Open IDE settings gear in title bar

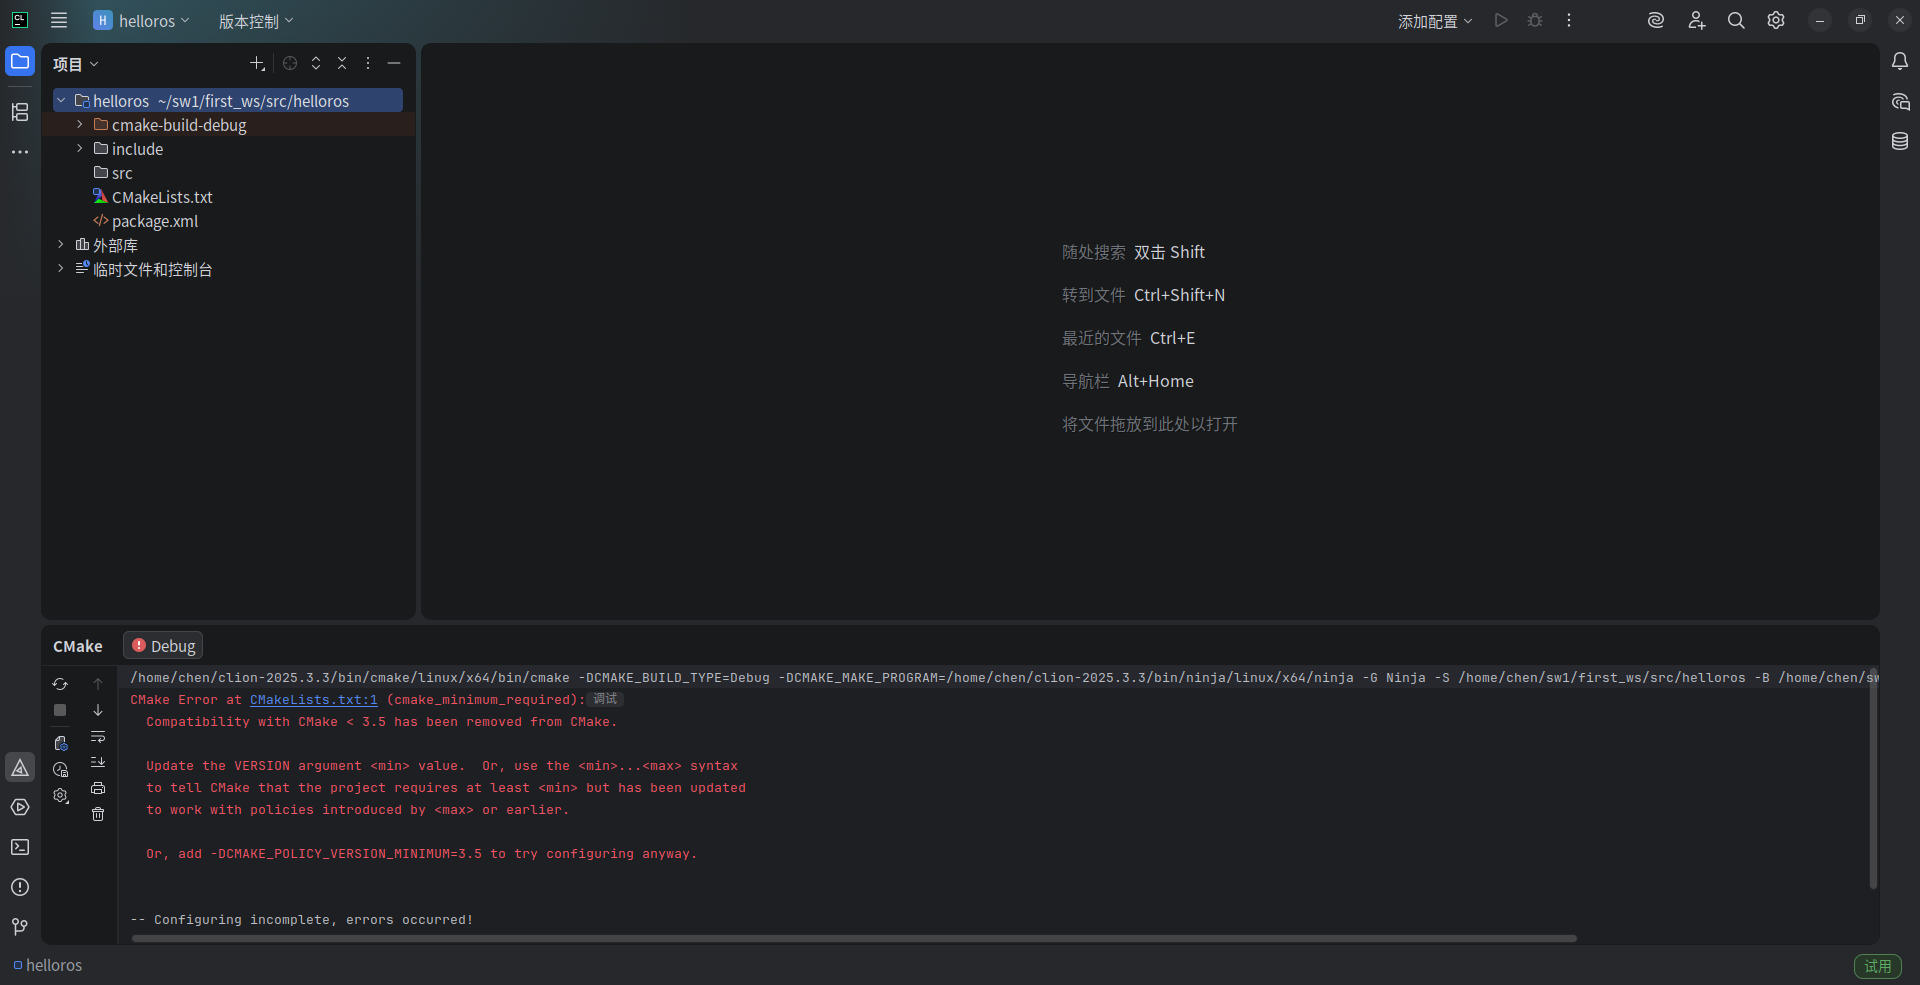(x=1776, y=20)
